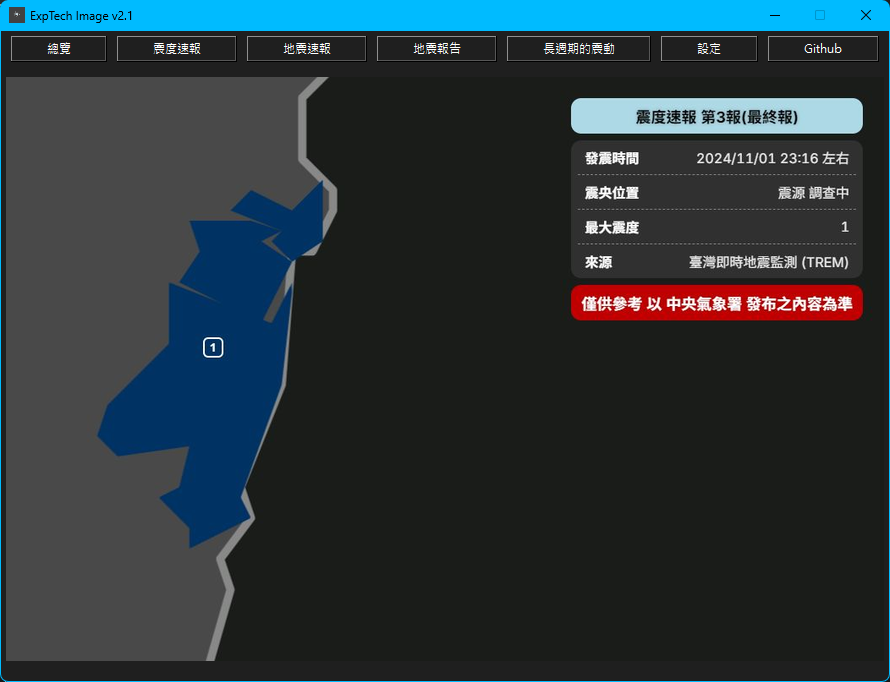This screenshot has width=890, height=682.
Task: Open the 設定 settings panel
Action: [x=708, y=48]
